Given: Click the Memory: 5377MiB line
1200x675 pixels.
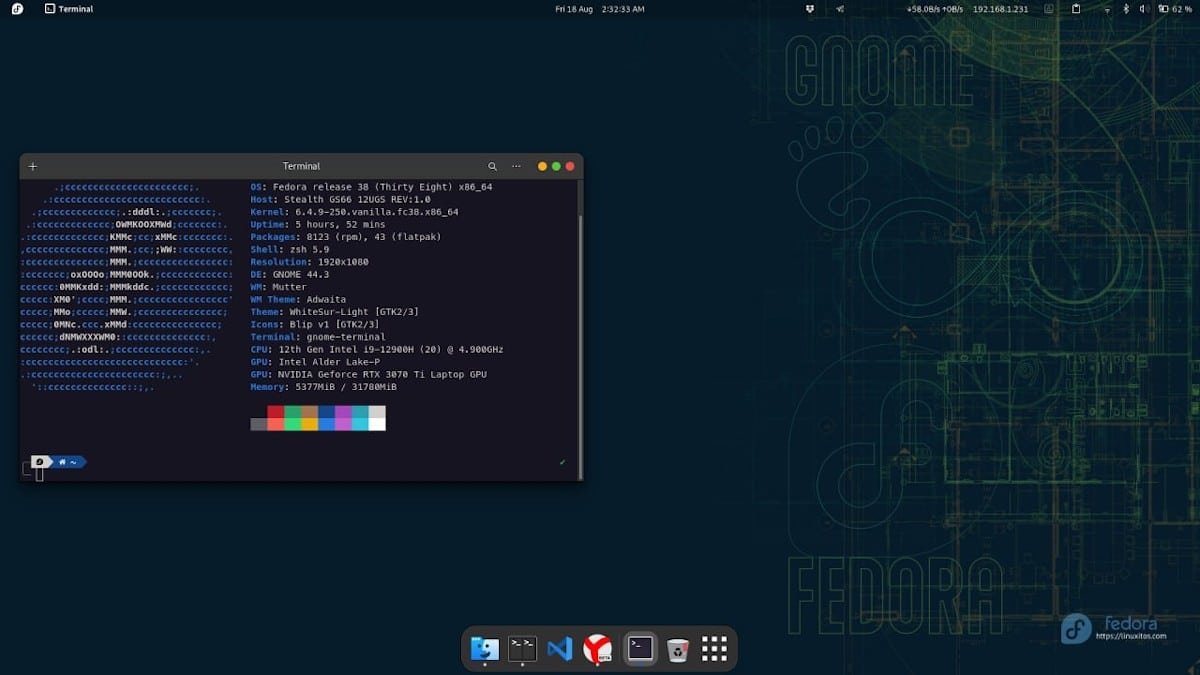Looking at the screenshot, I should [323, 387].
